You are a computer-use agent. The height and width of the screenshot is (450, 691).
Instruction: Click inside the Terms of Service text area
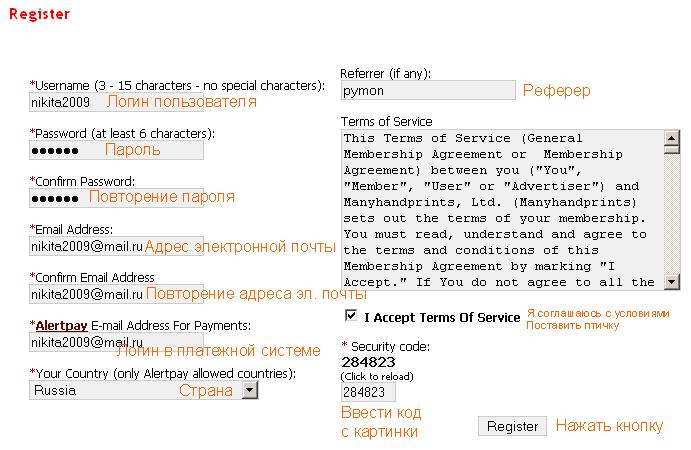tap(502, 210)
